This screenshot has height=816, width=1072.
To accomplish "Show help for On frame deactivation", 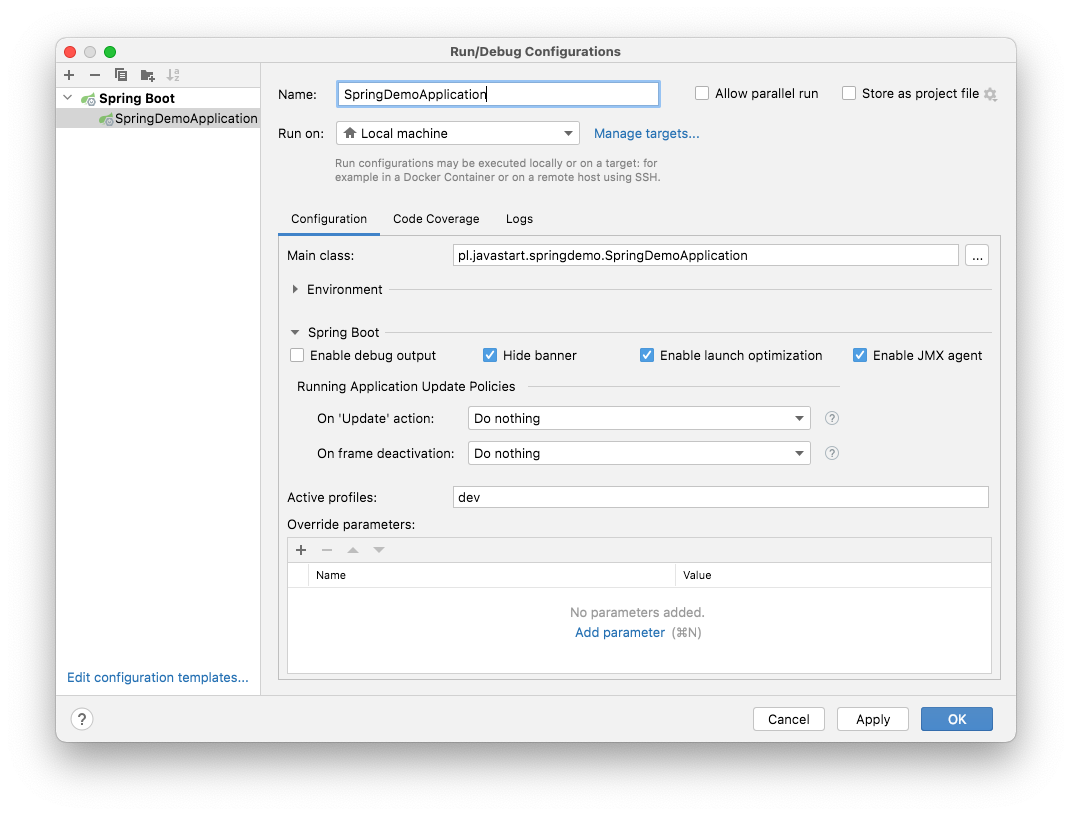I will click(831, 453).
